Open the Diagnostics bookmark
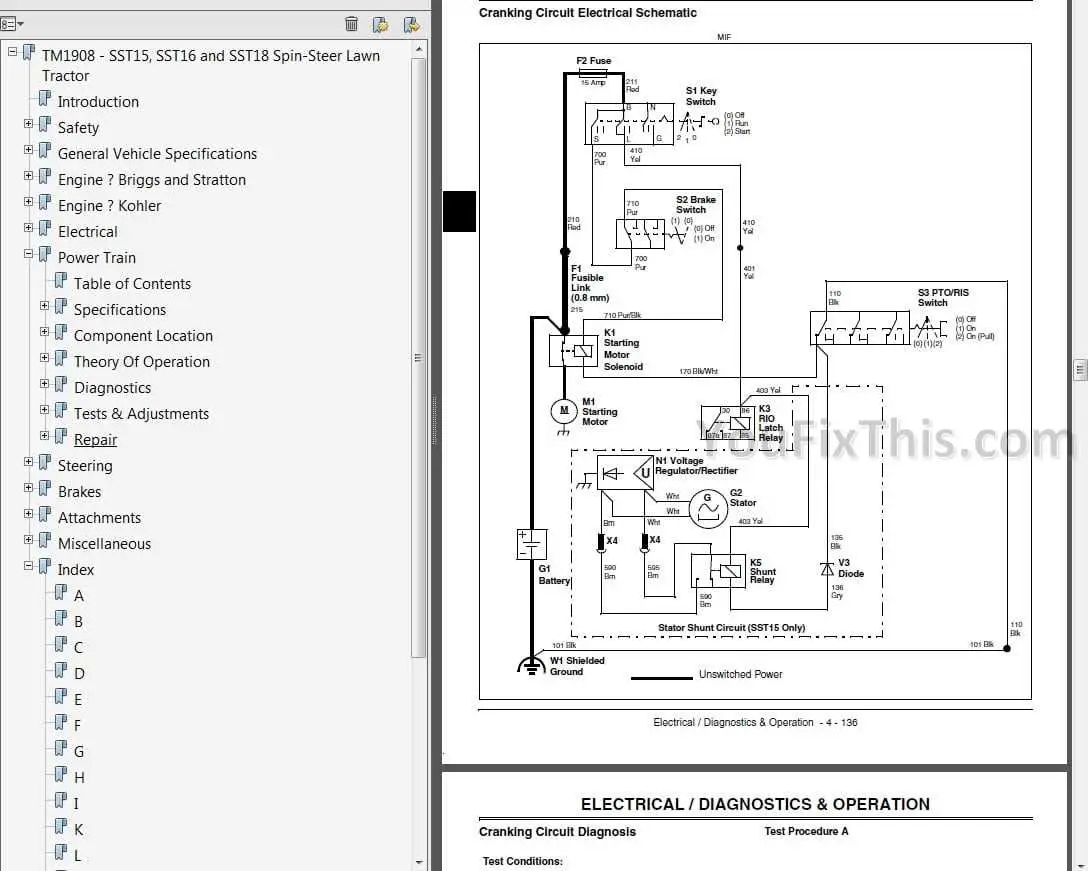This screenshot has width=1088, height=871. point(112,388)
